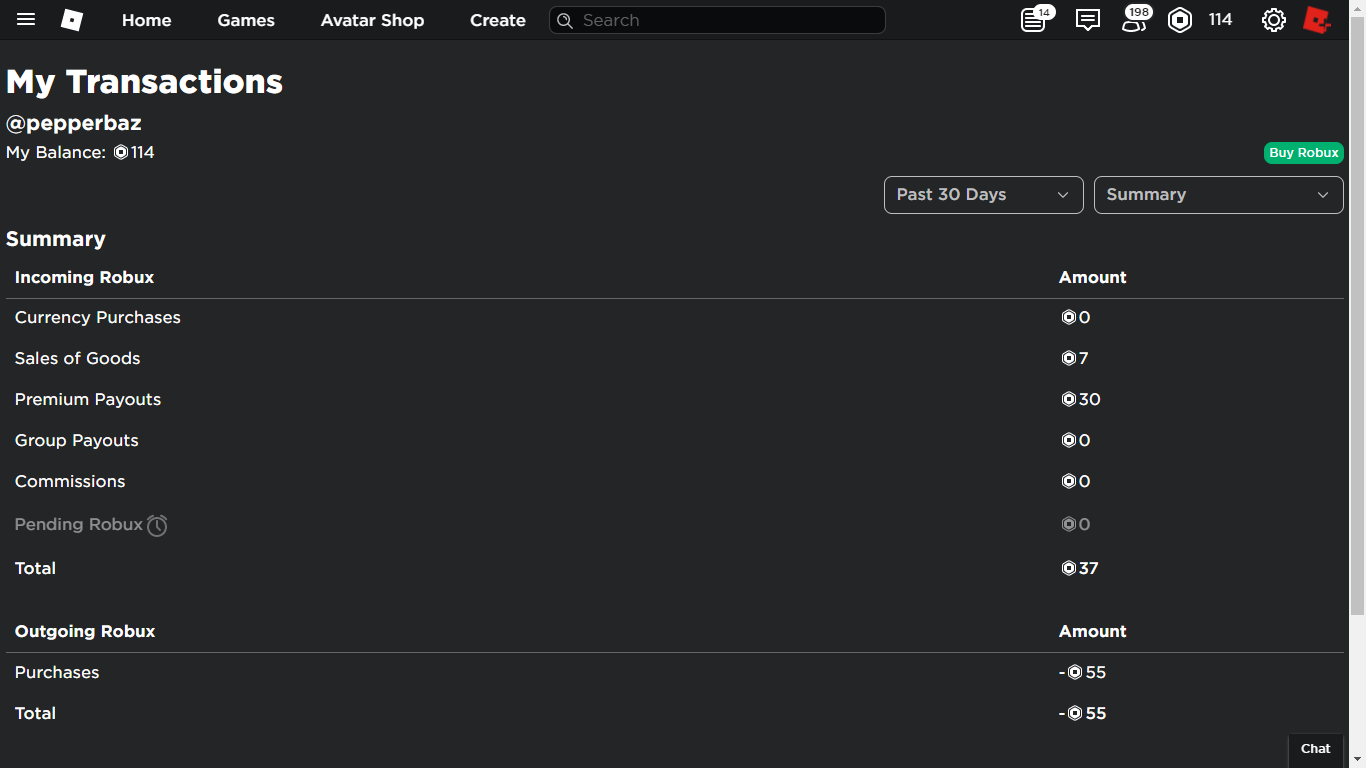This screenshot has height=768, width=1366.
Task: Open the Games menu item
Action: [x=246, y=20]
